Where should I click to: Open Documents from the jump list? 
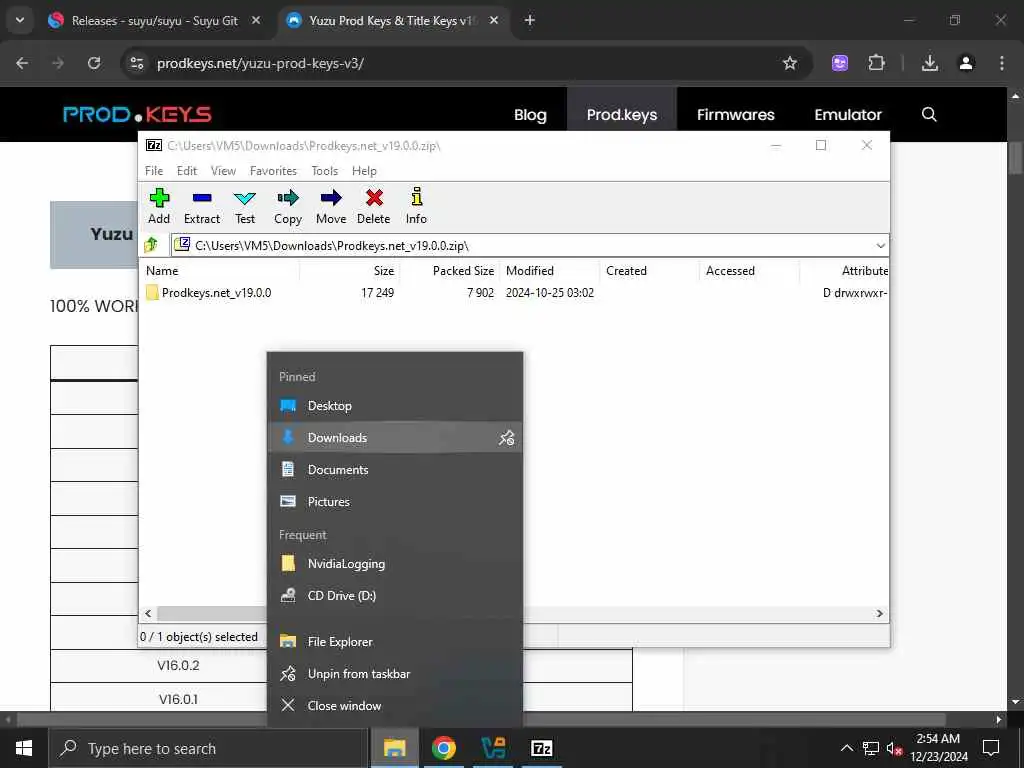coord(395,470)
